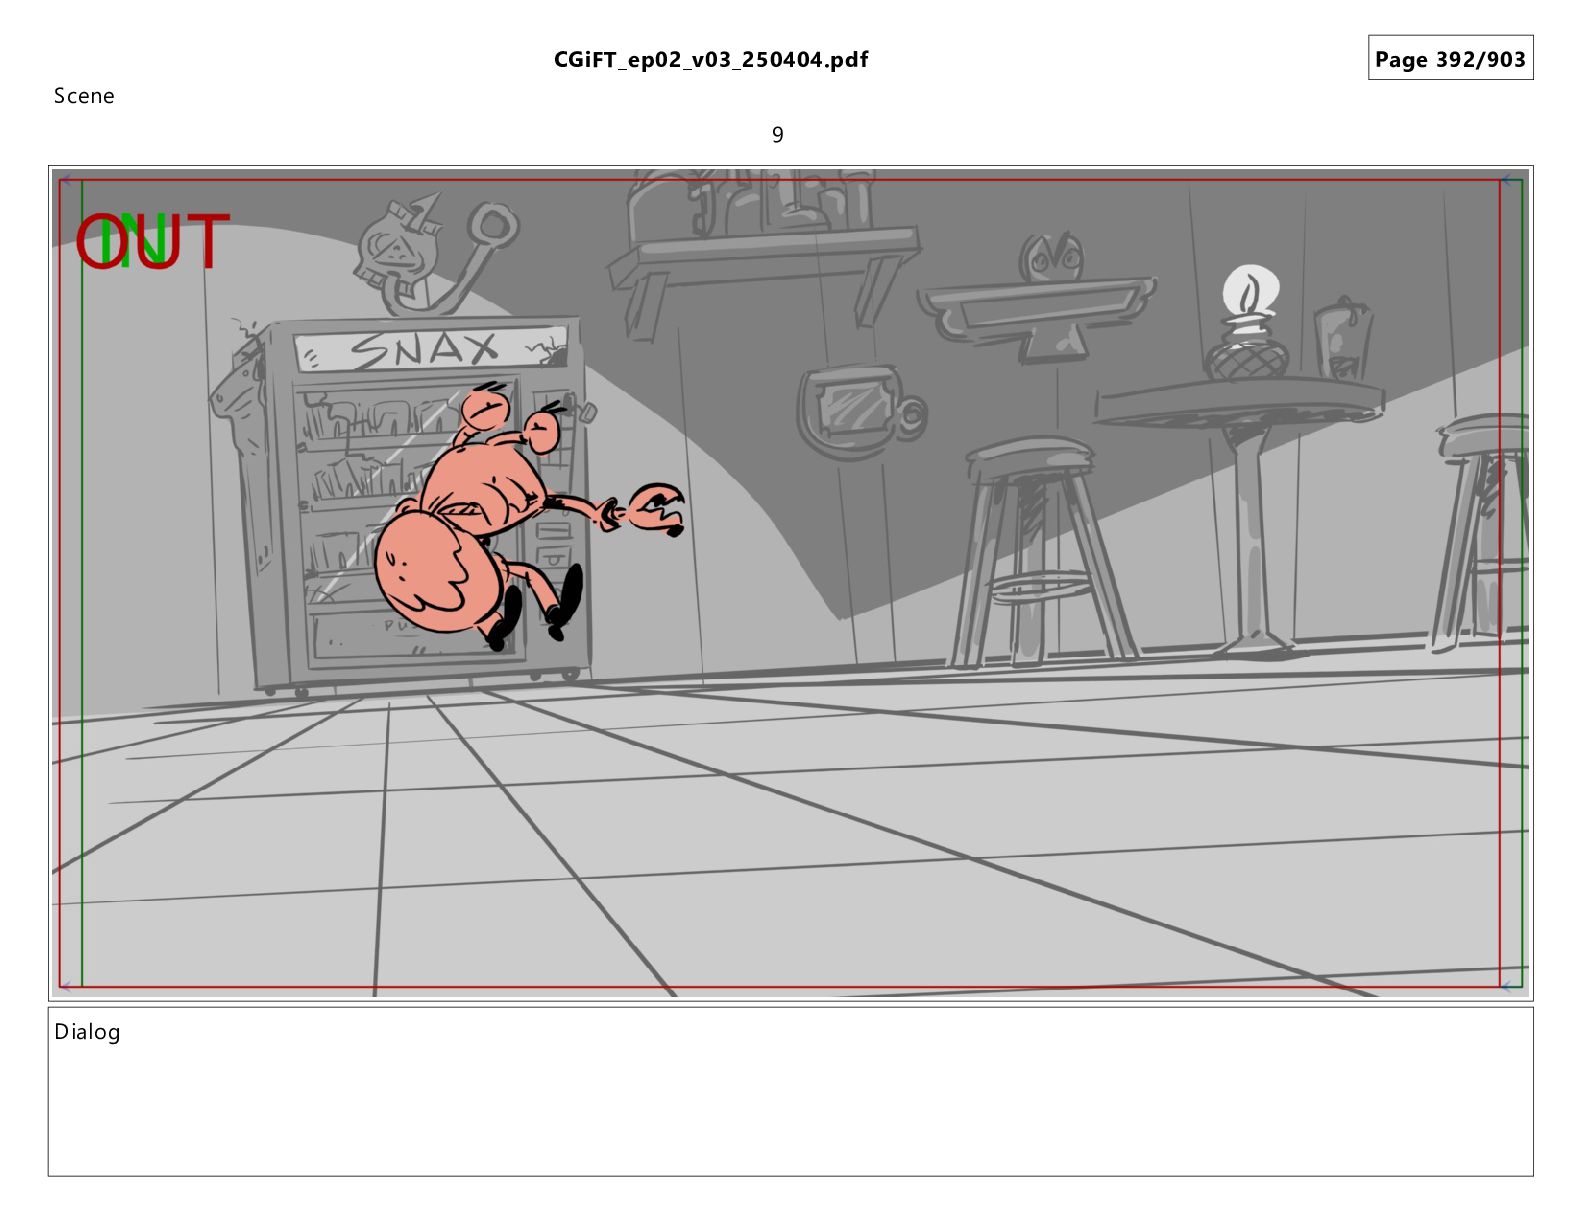Click the red OUT marker text
Screen dimensions: 1584x1224
click(x=153, y=241)
